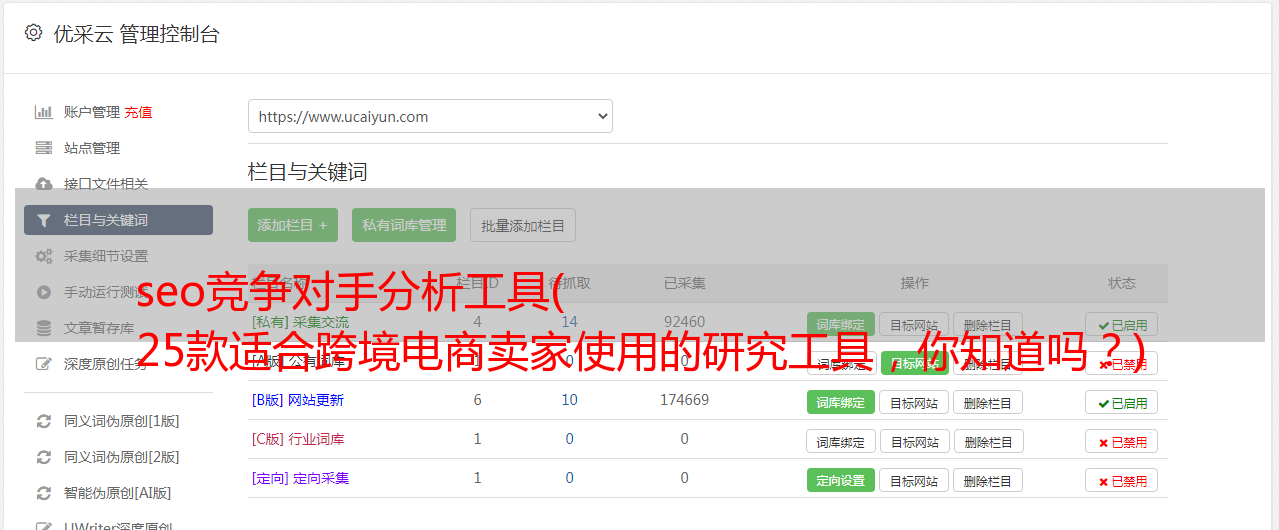Click 目标网站 for the 行业词库 row
The width and height of the screenshot is (1279, 530).
(x=915, y=441)
